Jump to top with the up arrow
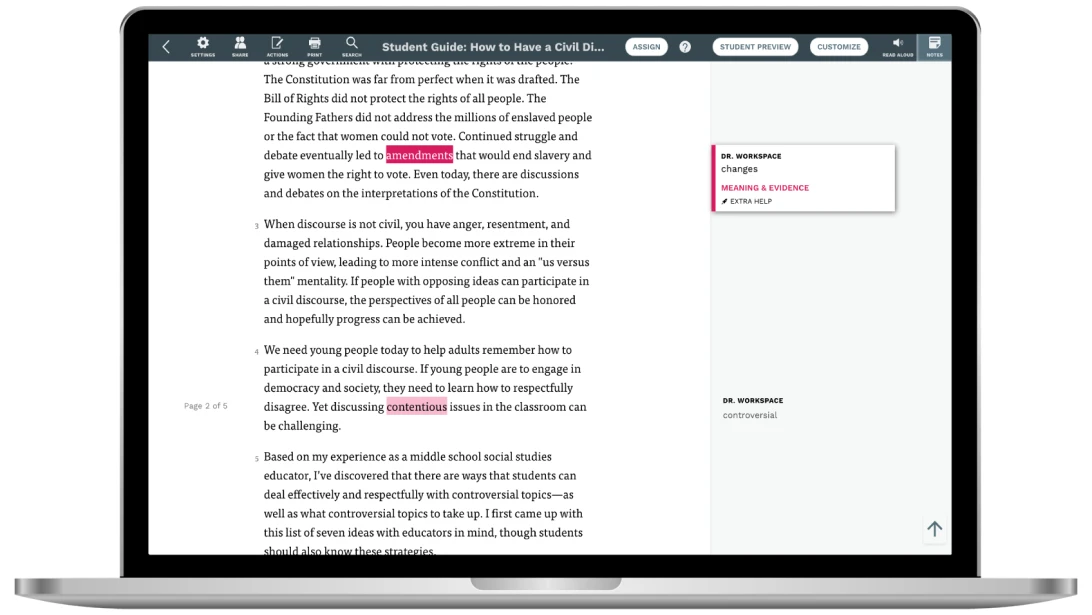This screenshot has width=1092, height=615. point(935,529)
